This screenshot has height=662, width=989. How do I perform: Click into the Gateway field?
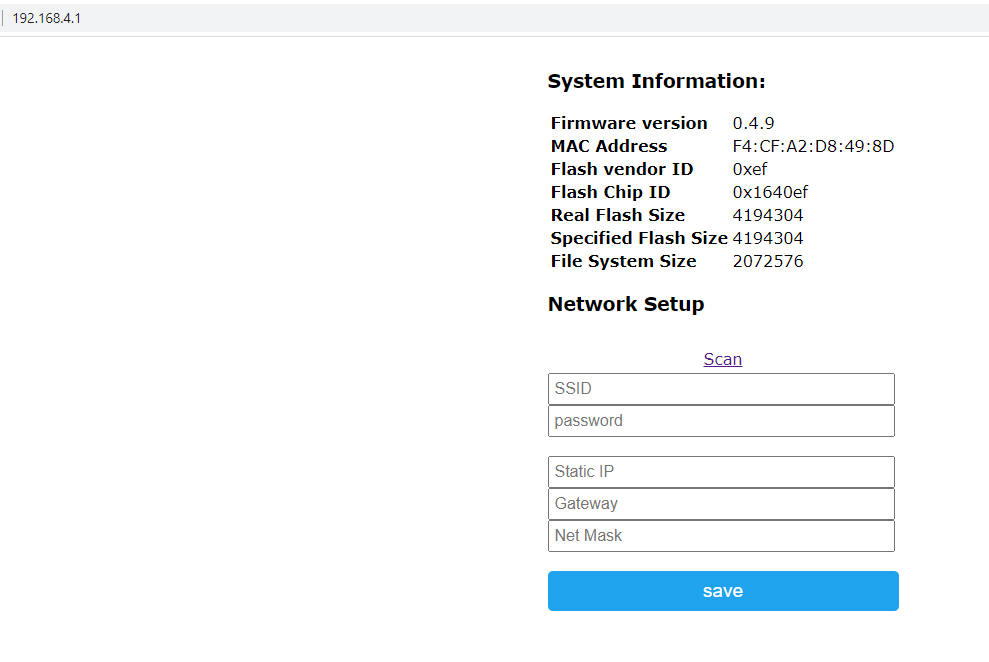click(721, 504)
